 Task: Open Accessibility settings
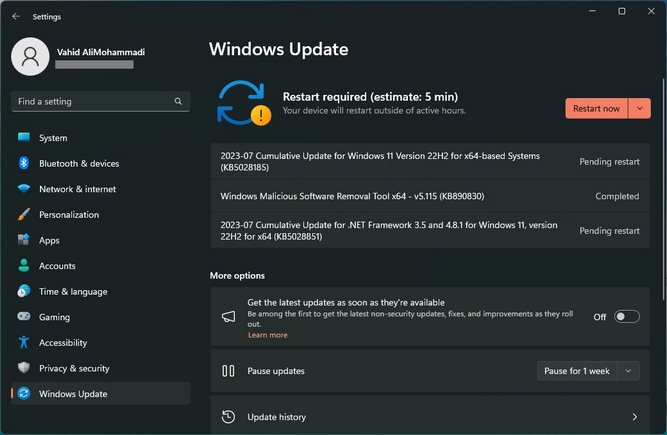tap(100, 342)
